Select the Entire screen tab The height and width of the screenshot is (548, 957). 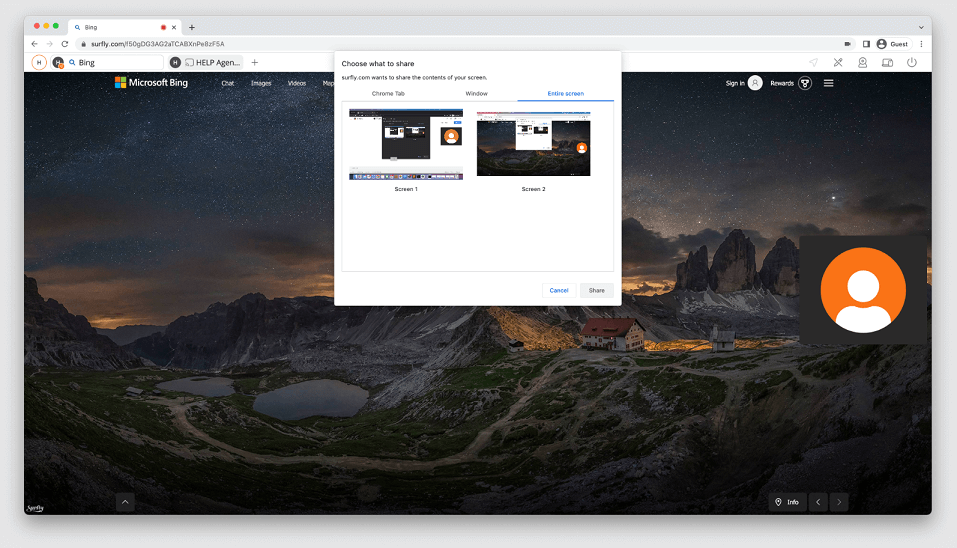[566, 93]
